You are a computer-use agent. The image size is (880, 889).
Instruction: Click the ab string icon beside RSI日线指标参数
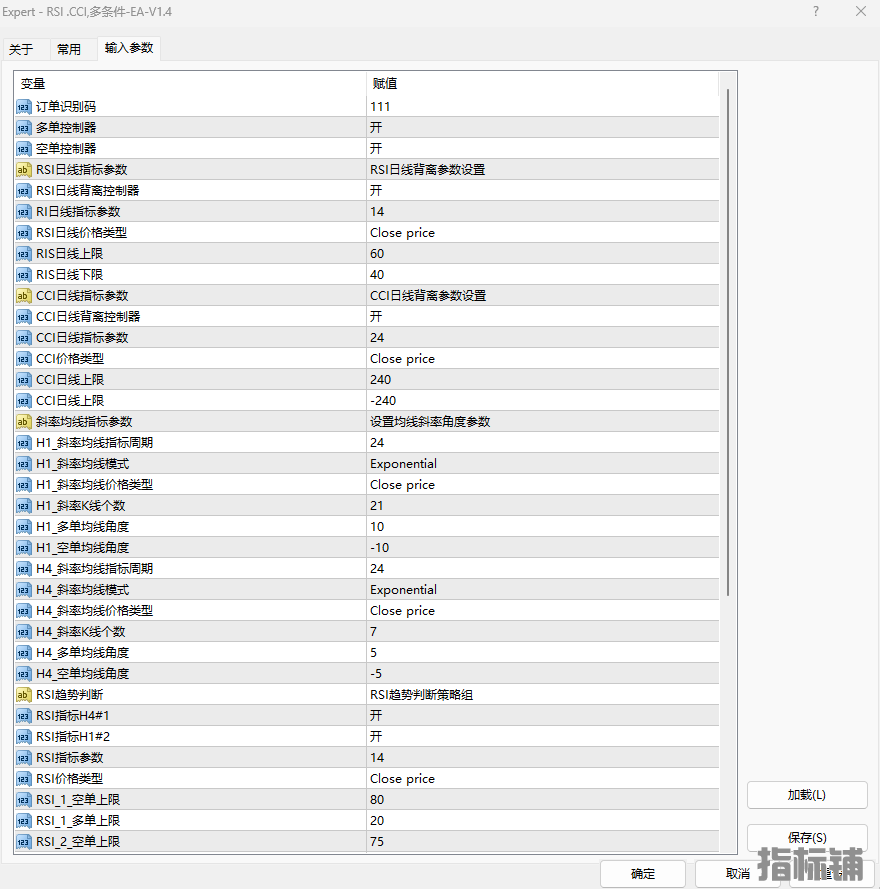23,170
